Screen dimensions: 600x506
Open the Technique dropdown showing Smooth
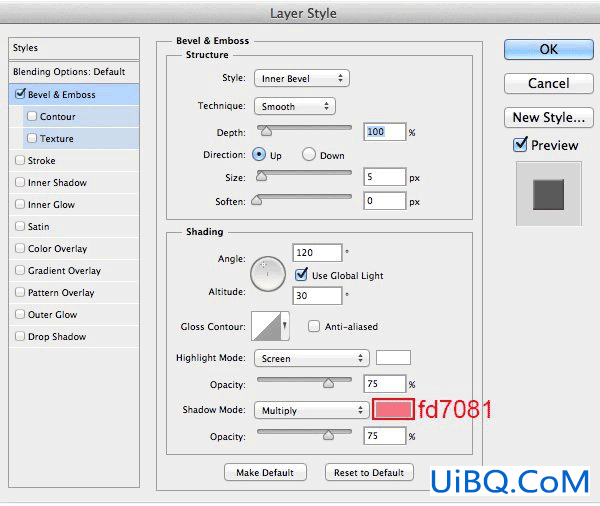[x=295, y=106]
